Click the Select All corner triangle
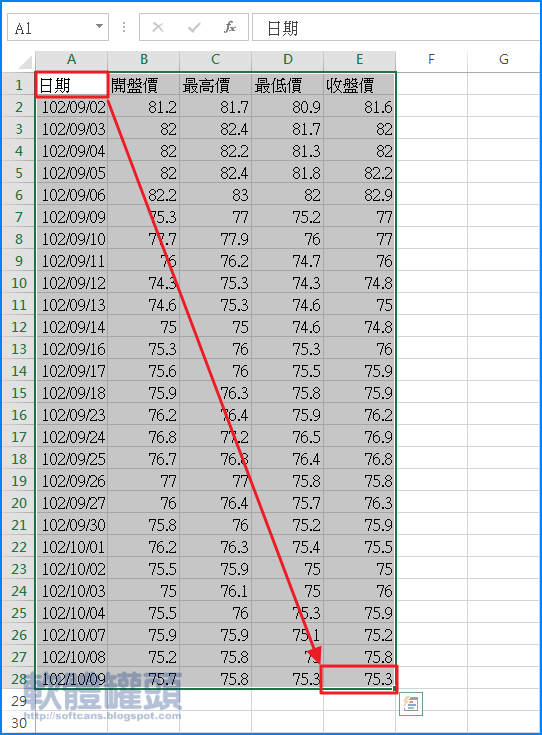The width and height of the screenshot is (542, 735). (x=23, y=61)
